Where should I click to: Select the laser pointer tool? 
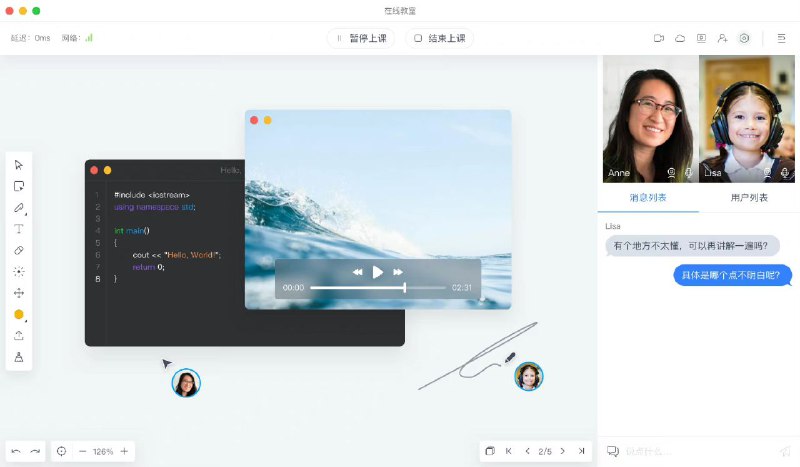[19, 272]
